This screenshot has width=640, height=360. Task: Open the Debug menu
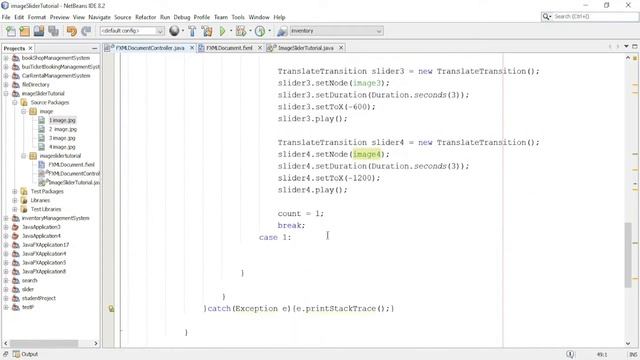[182, 17]
